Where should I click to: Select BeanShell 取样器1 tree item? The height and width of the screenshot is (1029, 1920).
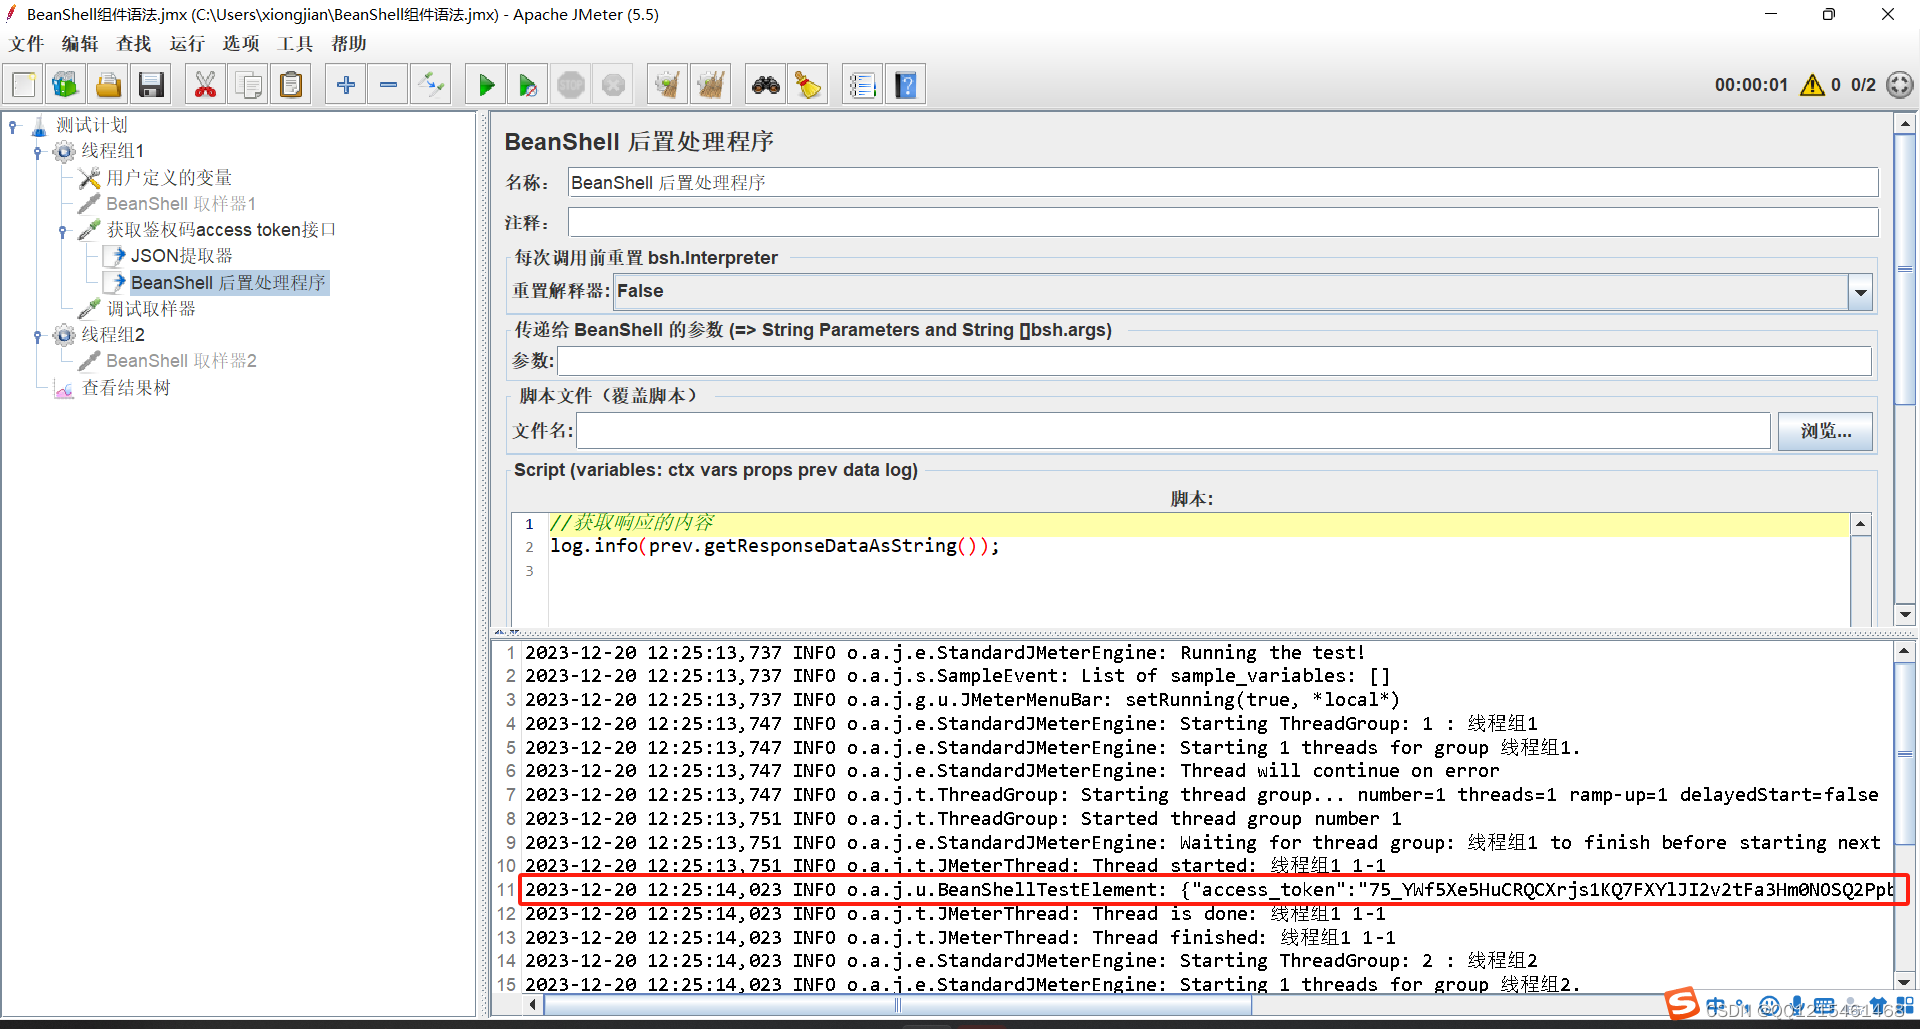(x=181, y=204)
